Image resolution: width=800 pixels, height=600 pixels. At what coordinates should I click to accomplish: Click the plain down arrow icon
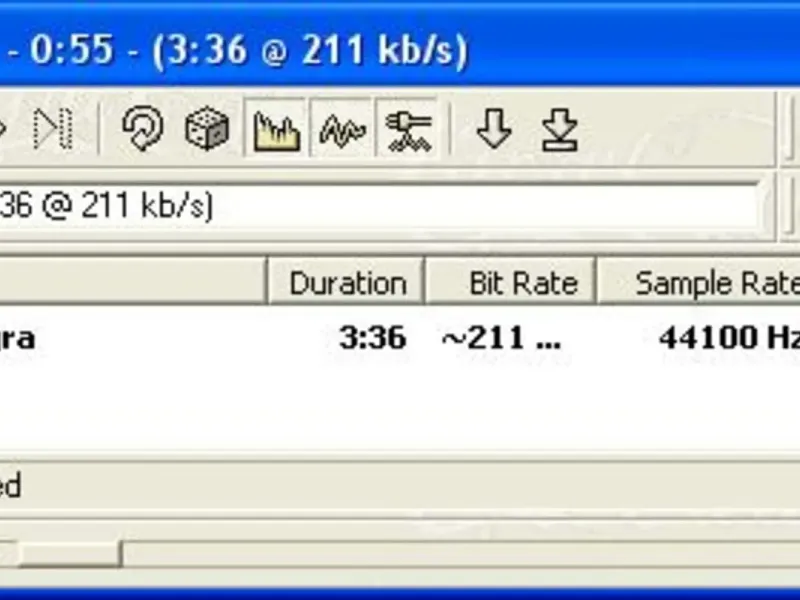pos(494,129)
